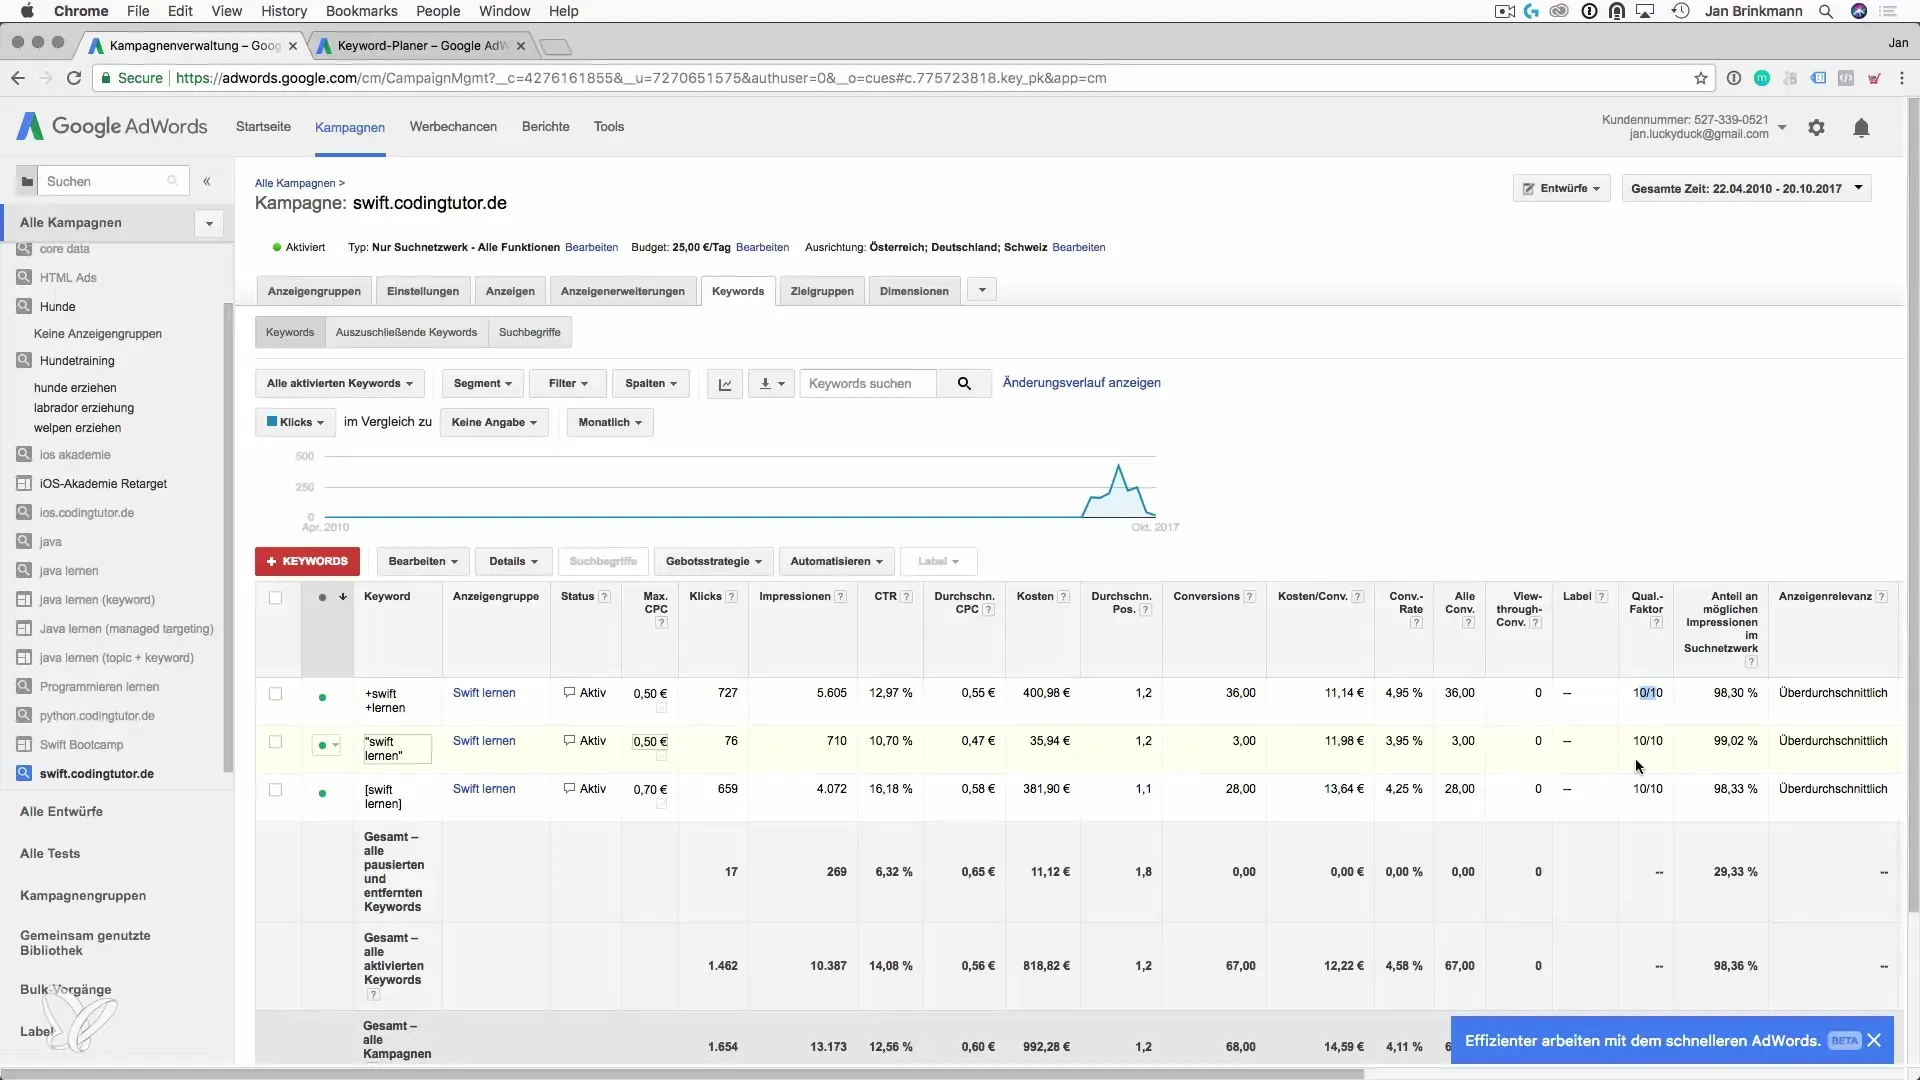Click the Keywords suchen input field
This screenshot has width=1920, height=1080.
(868, 384)
